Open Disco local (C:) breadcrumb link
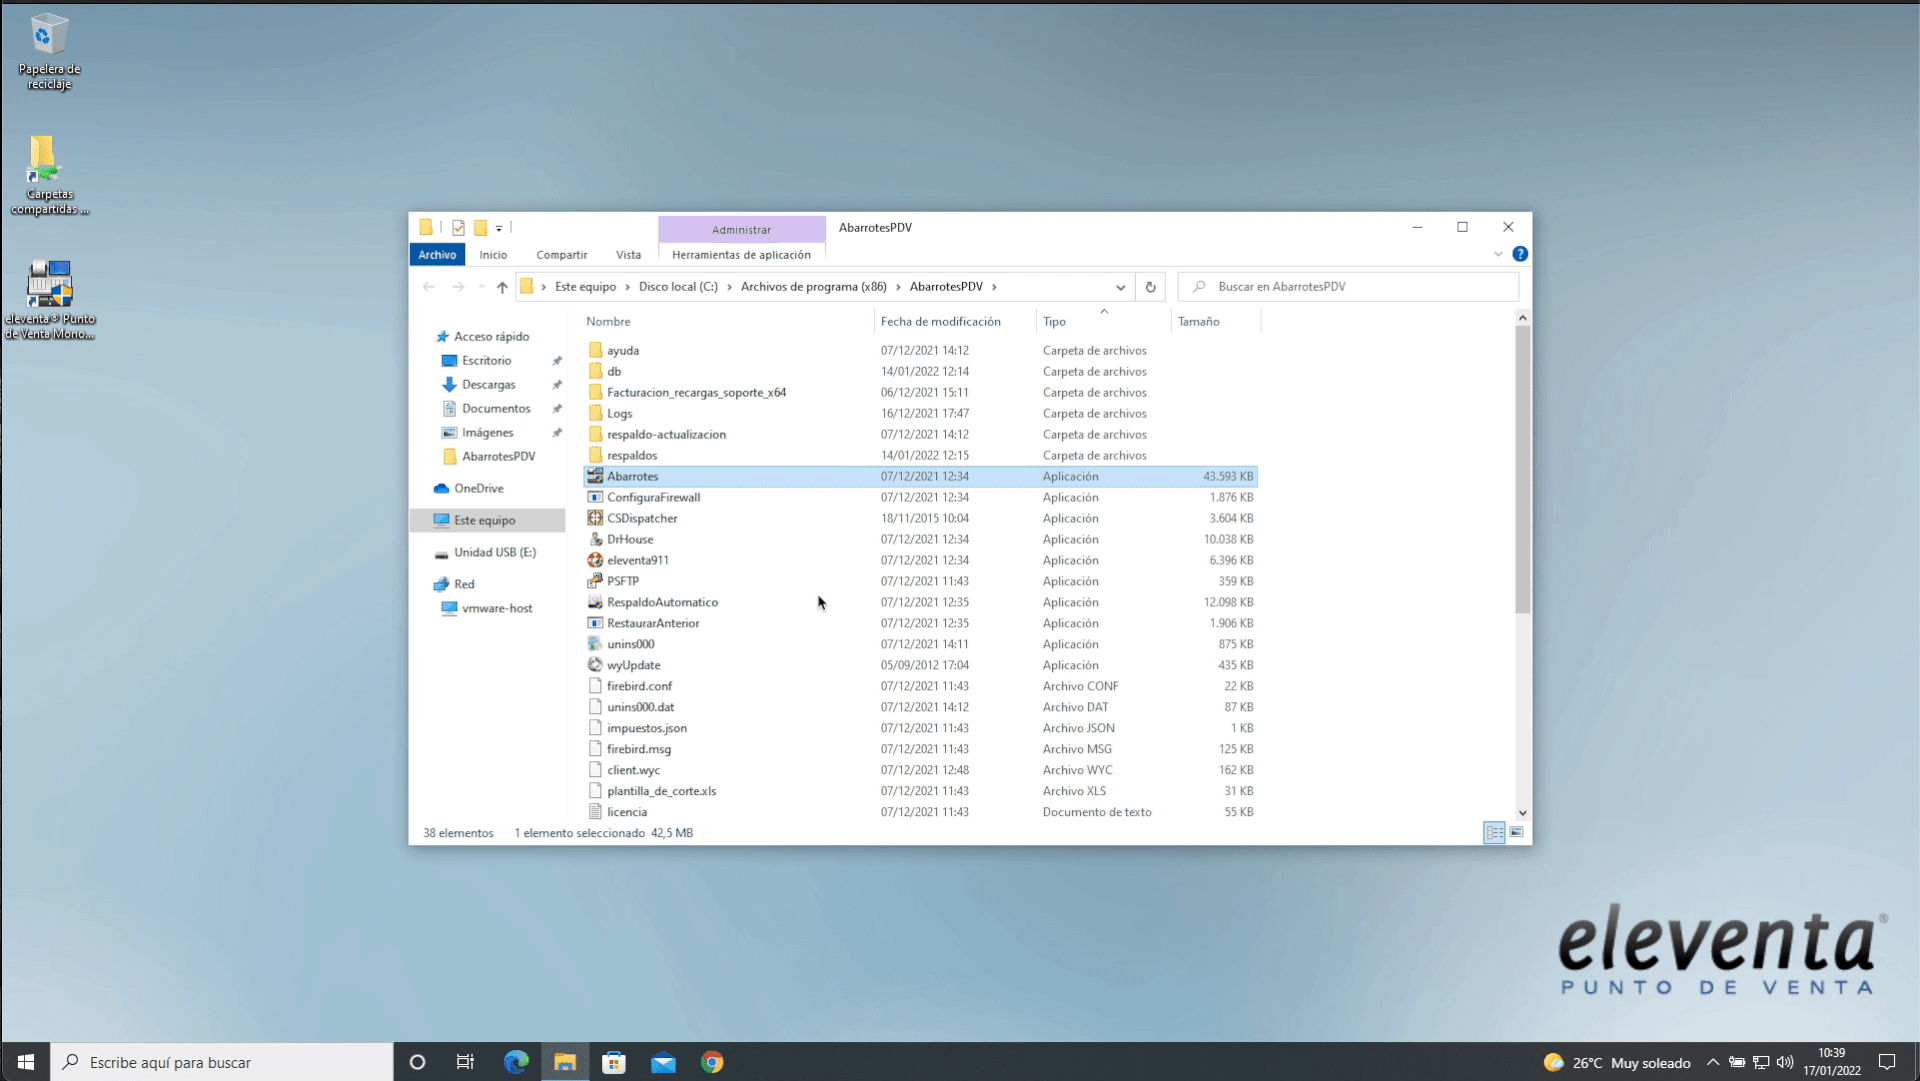This screenshot has width=1920, height=1081. (x=678, y=287)
